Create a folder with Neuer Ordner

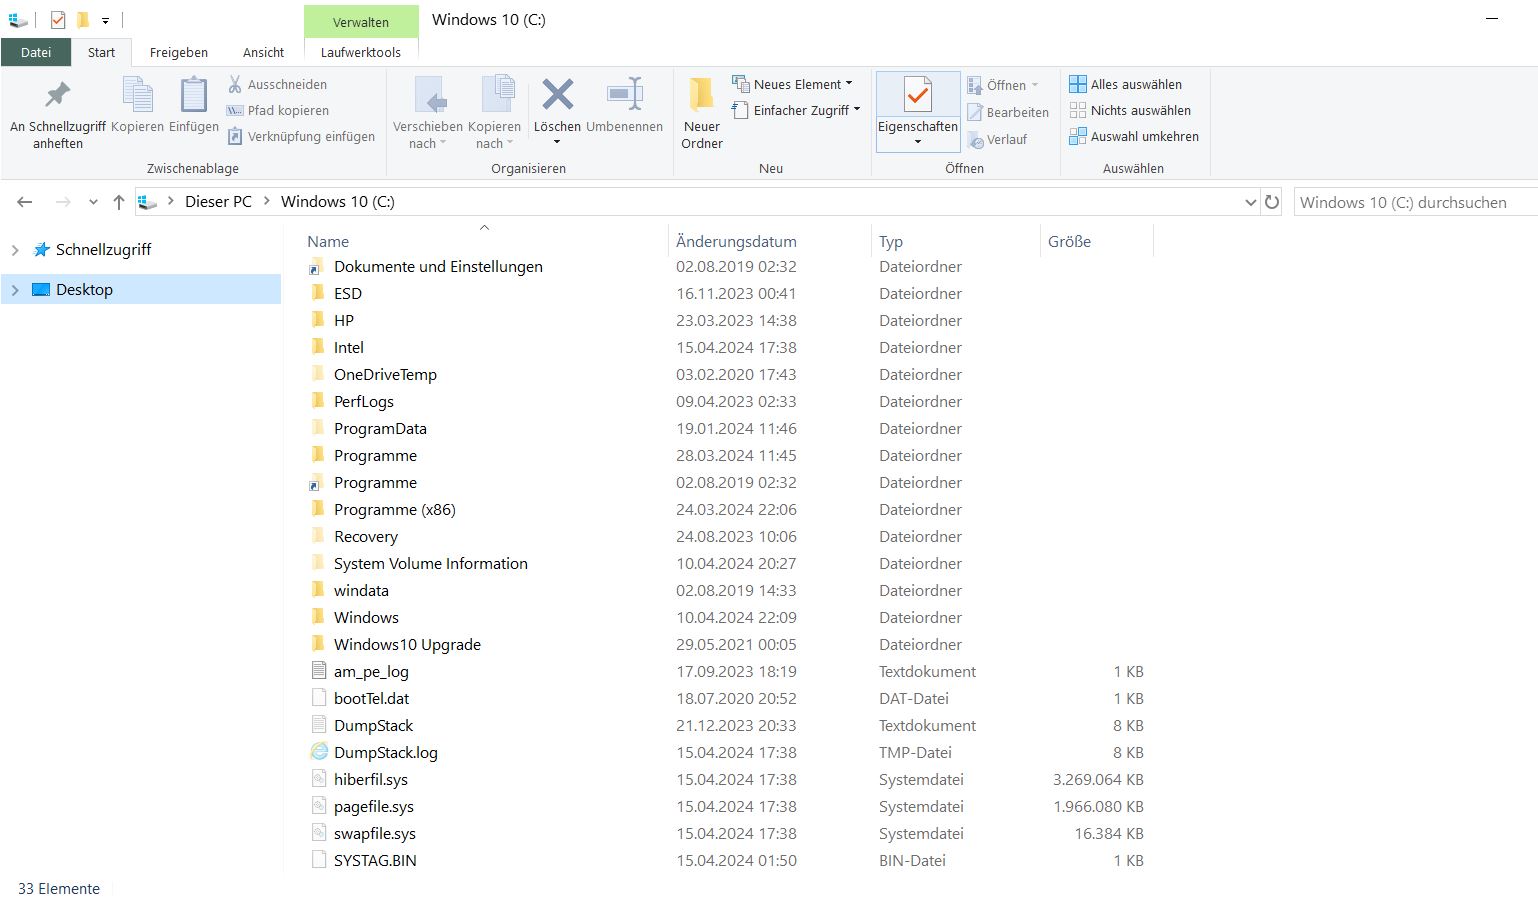tap(702, 114)
